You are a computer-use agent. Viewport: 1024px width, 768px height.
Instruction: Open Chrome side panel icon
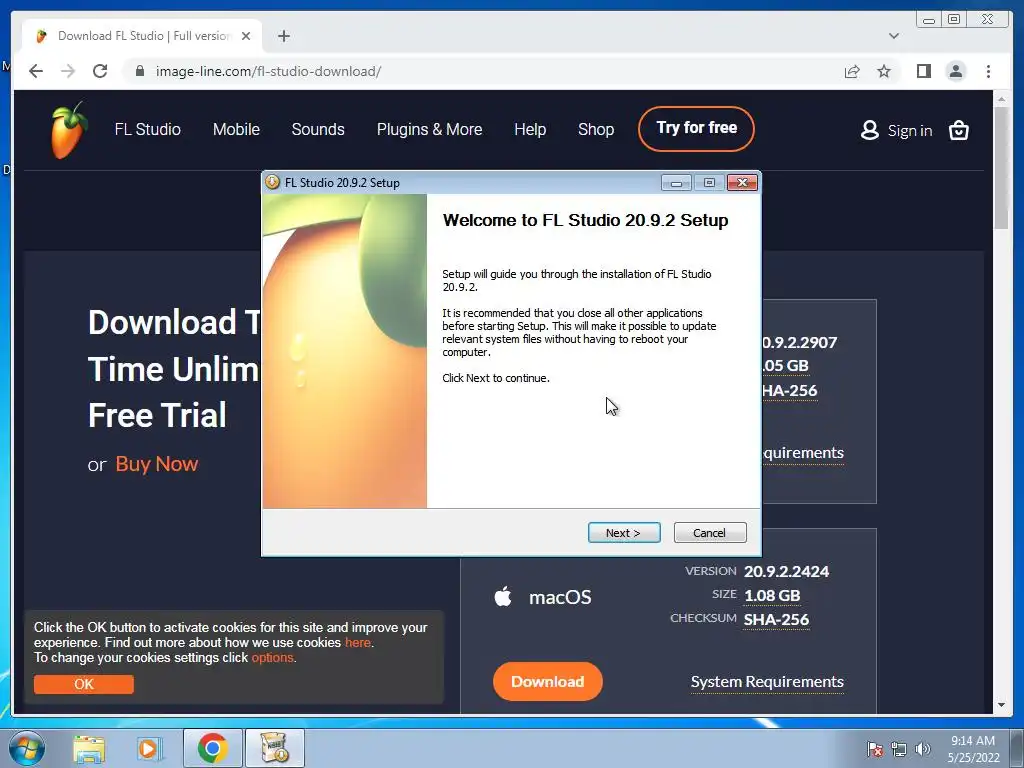923,71
